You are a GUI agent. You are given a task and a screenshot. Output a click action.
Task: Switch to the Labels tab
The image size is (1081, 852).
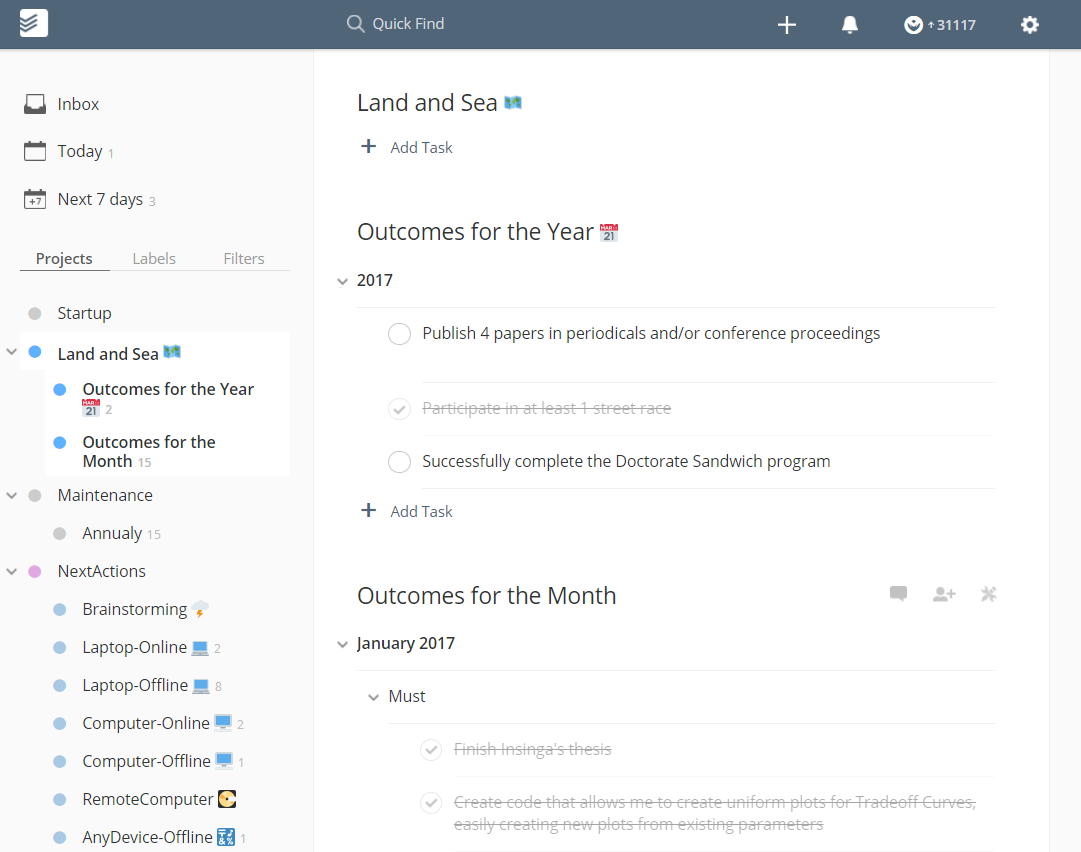click(154, 258)
